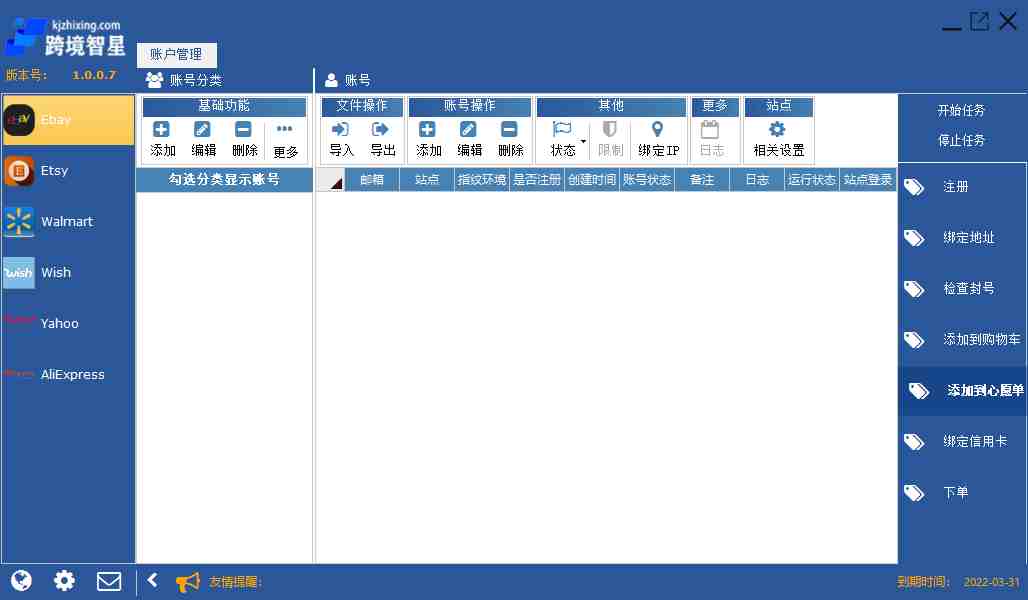
Task: Add a new account category (添加)
Action: (x=162, y=139)
